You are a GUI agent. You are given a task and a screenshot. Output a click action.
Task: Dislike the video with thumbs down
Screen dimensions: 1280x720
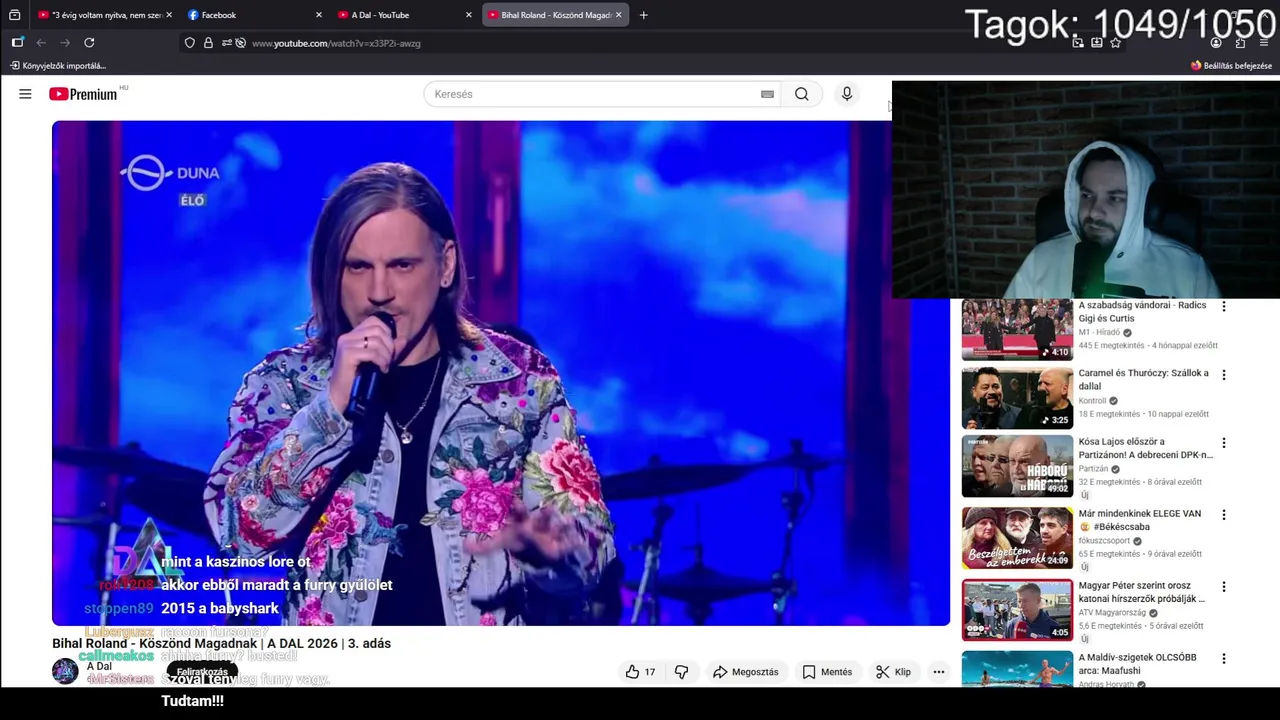[x=682, y=672]
